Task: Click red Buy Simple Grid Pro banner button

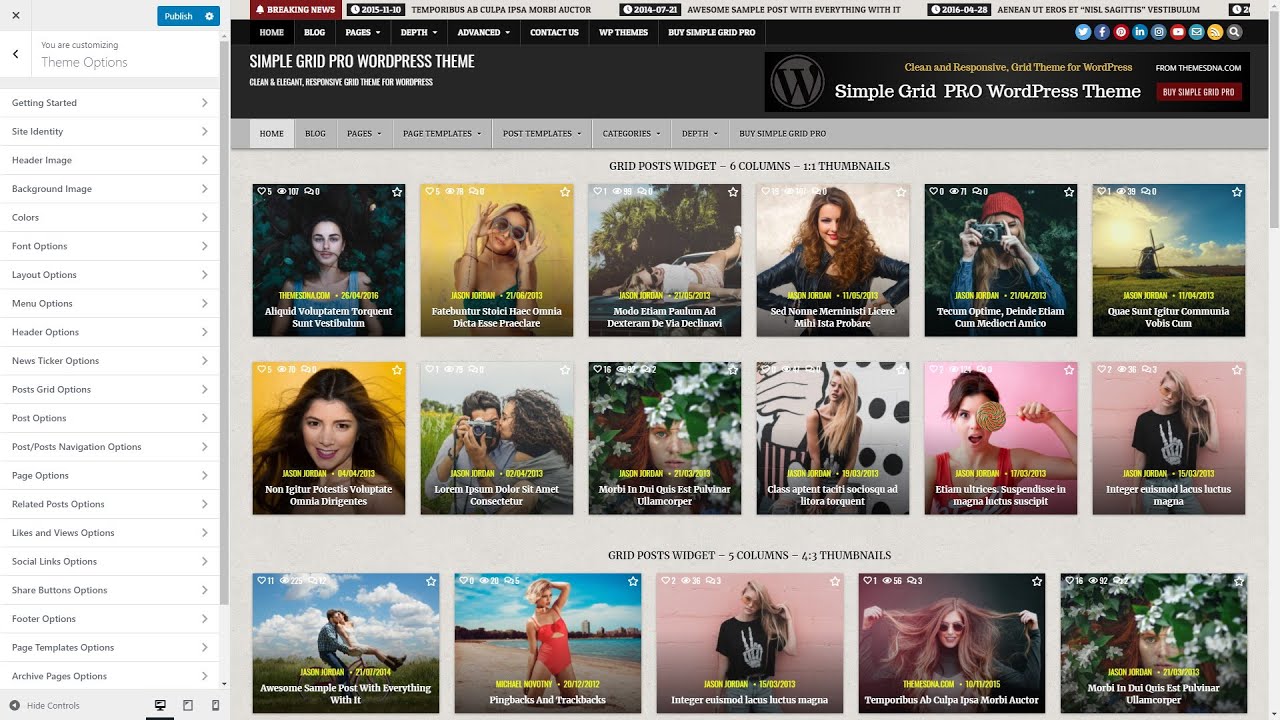Action: pos(1199,92)
